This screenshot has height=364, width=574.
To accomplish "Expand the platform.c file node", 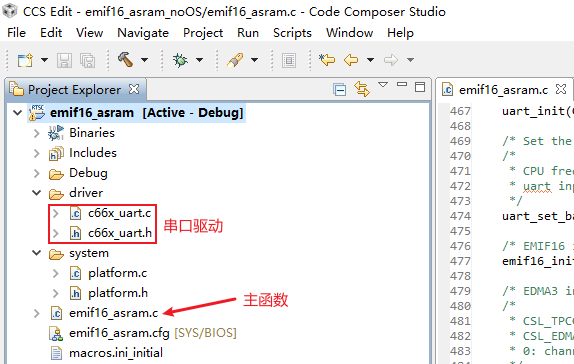I will tap(55, 273).
